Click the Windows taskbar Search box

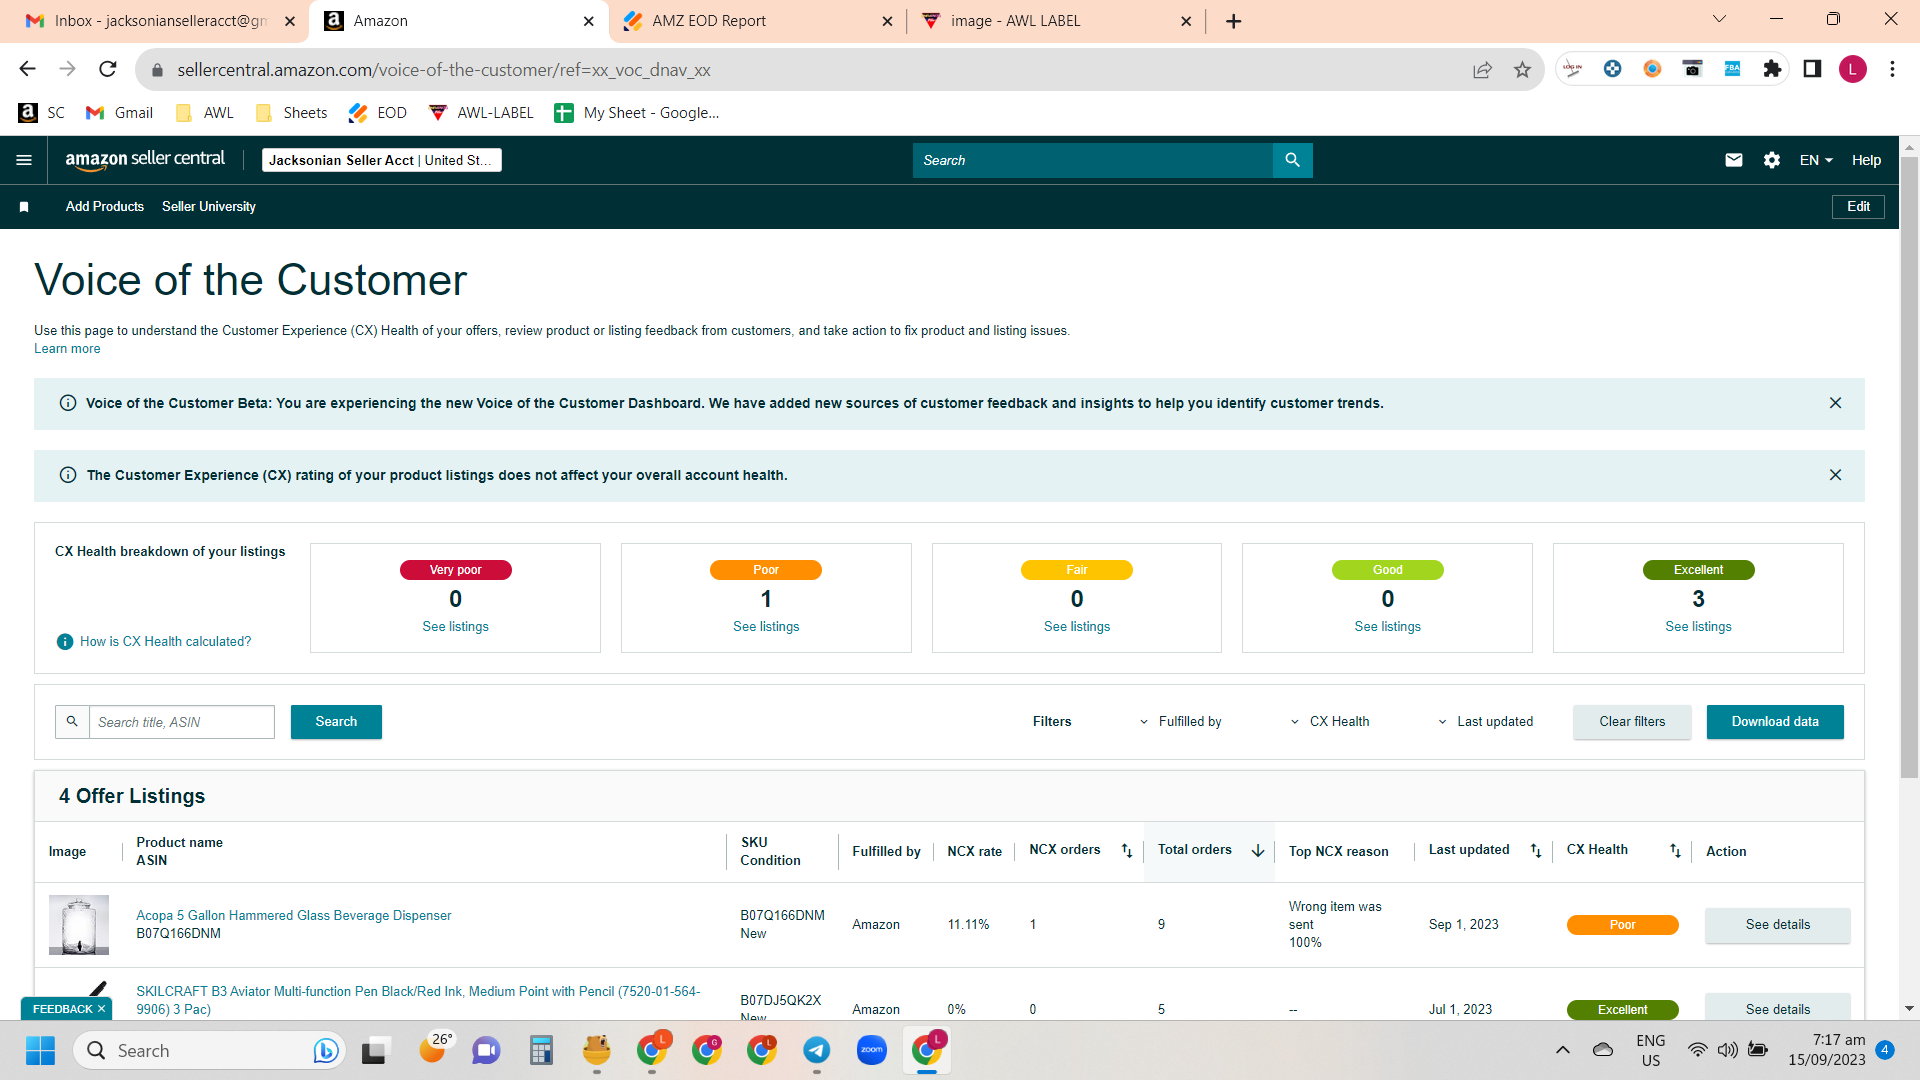point(210,1050)
